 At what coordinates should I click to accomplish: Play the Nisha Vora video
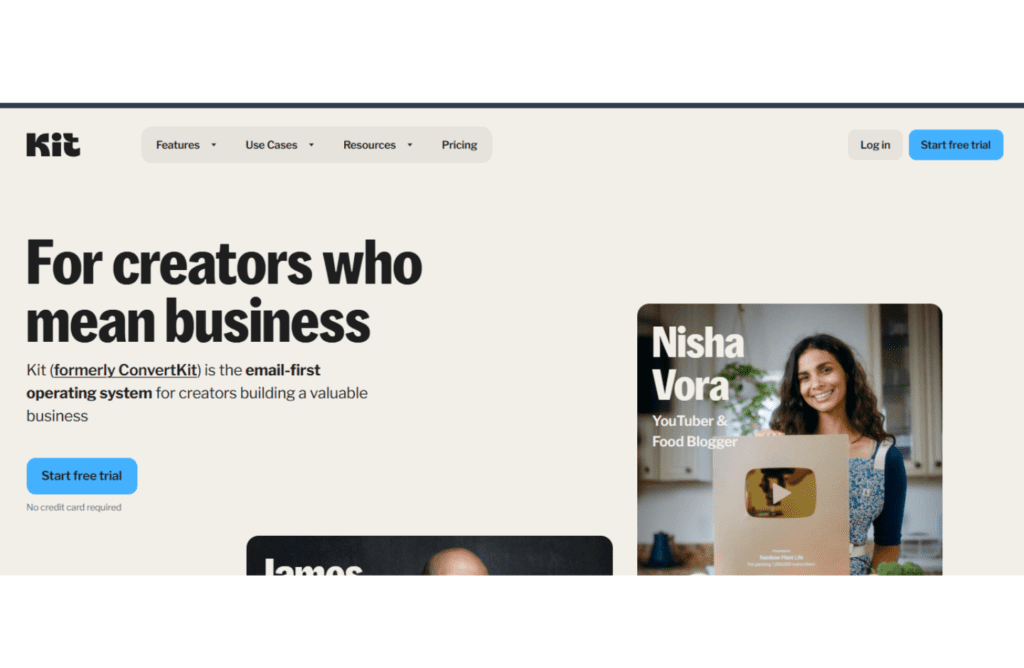point(780,493)
